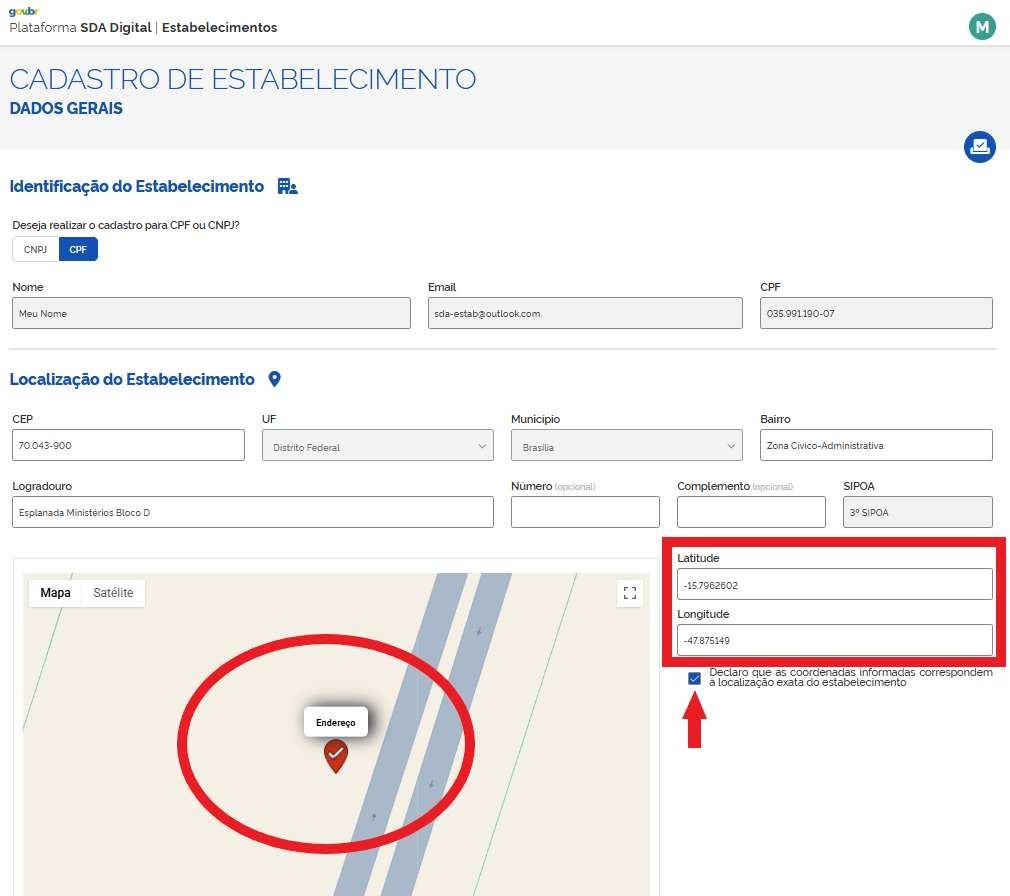Viewport: 1010px width, 896px height.
Task: Click the blue round save icon
Action: pos(979,147)
